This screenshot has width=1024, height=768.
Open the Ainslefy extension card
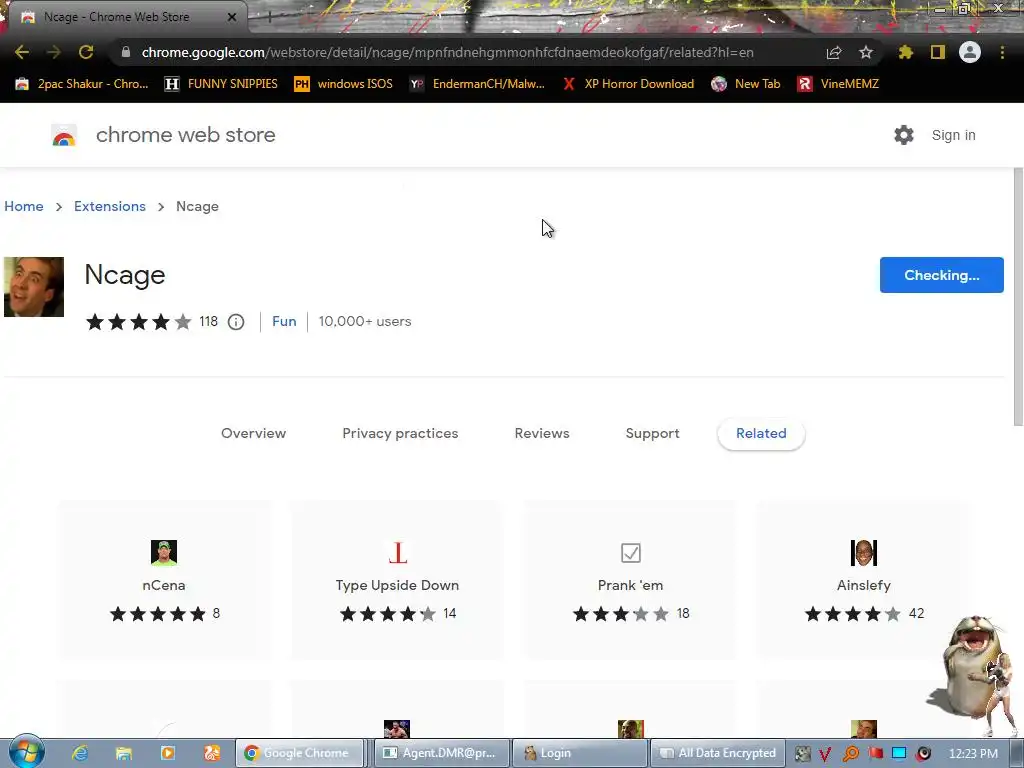coord(863,580)
